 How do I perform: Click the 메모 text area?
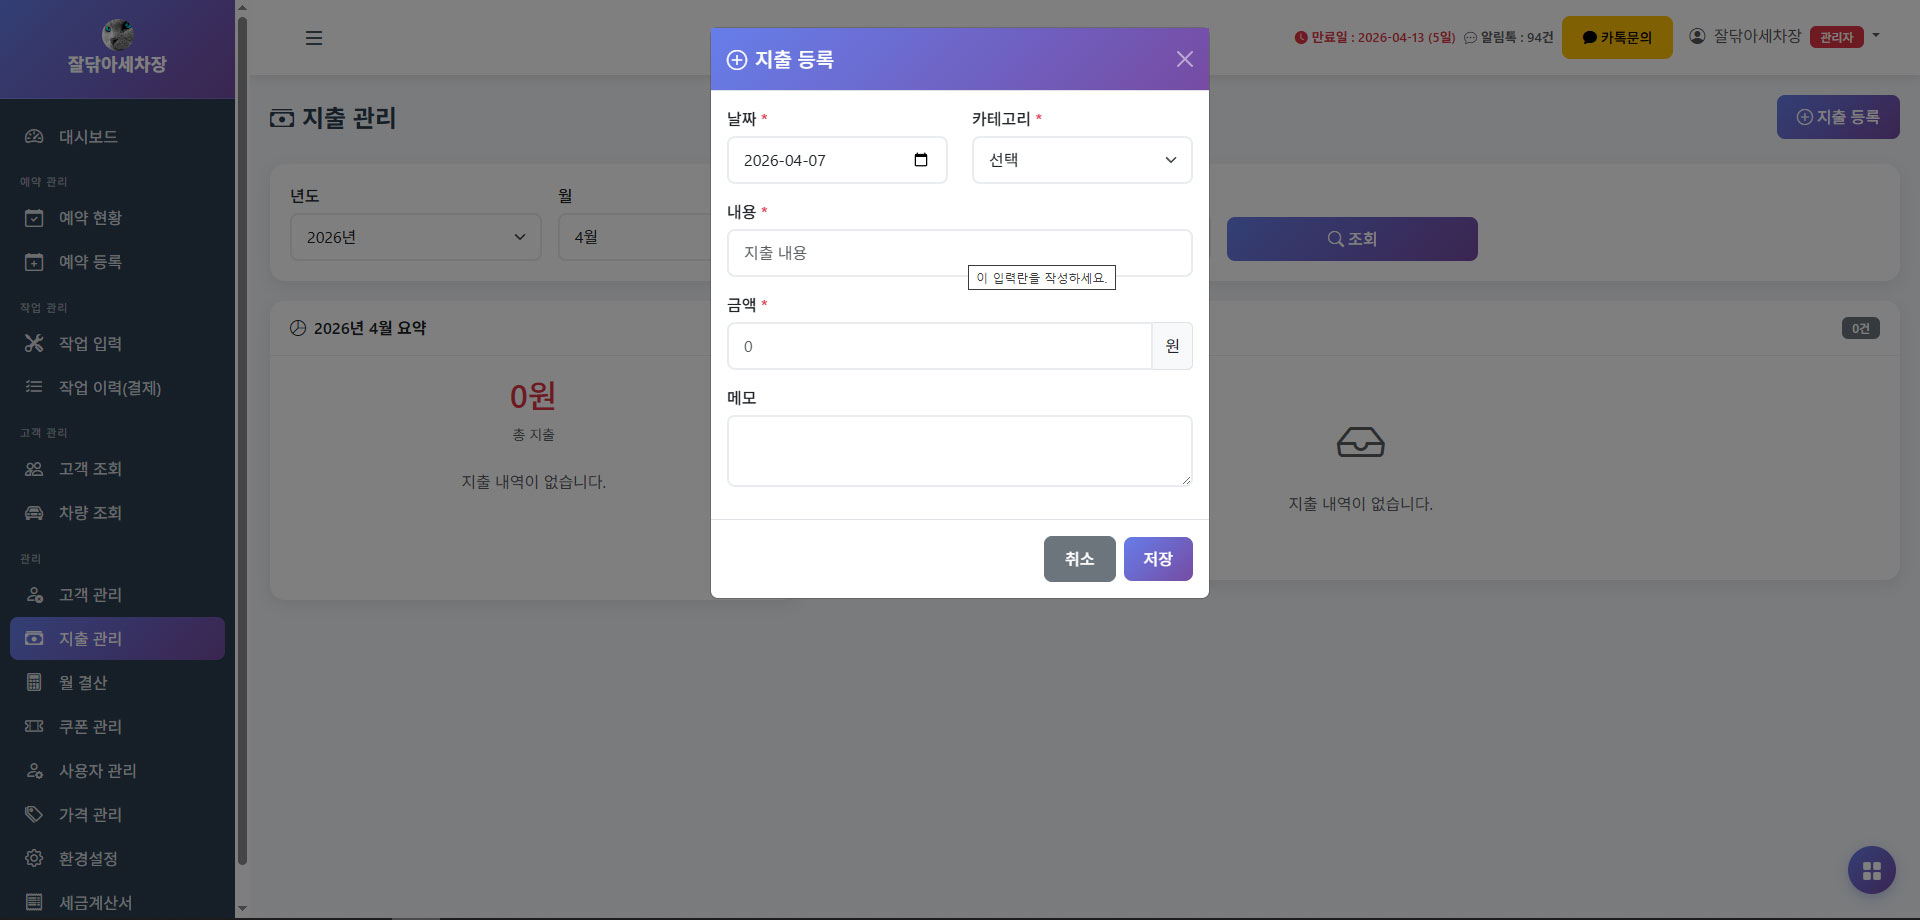(958, 451)
